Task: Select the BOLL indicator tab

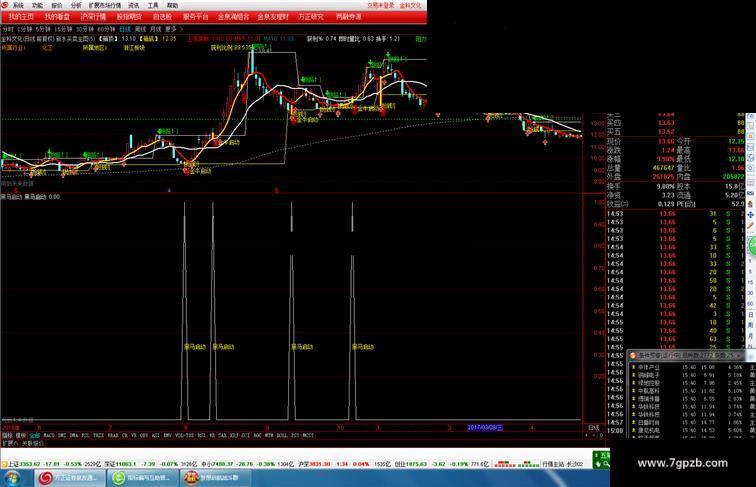Action: tap(282, 435)
